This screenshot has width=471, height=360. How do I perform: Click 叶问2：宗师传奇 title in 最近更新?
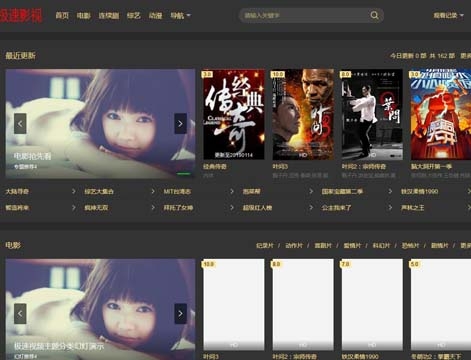click(364, 166)
